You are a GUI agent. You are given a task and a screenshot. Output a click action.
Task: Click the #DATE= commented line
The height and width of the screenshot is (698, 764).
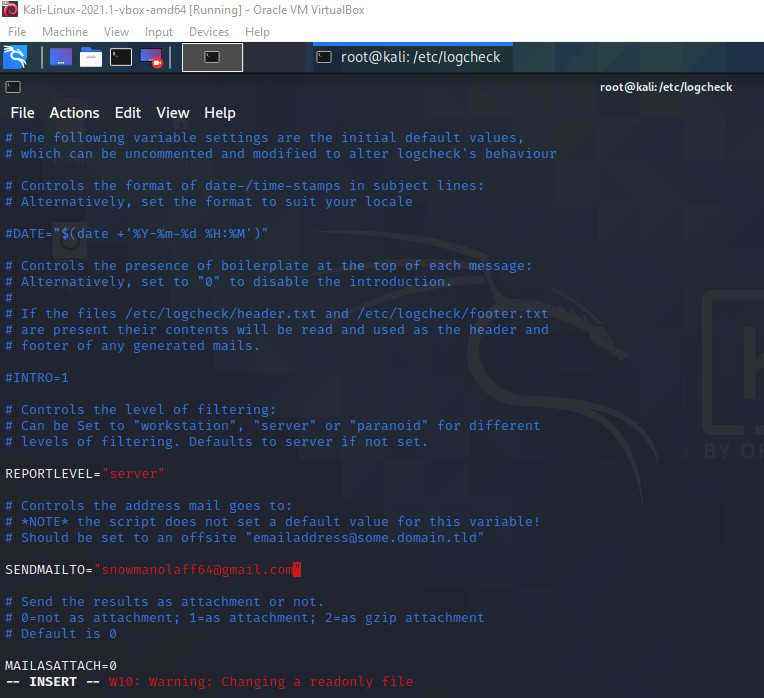point(136,233)
